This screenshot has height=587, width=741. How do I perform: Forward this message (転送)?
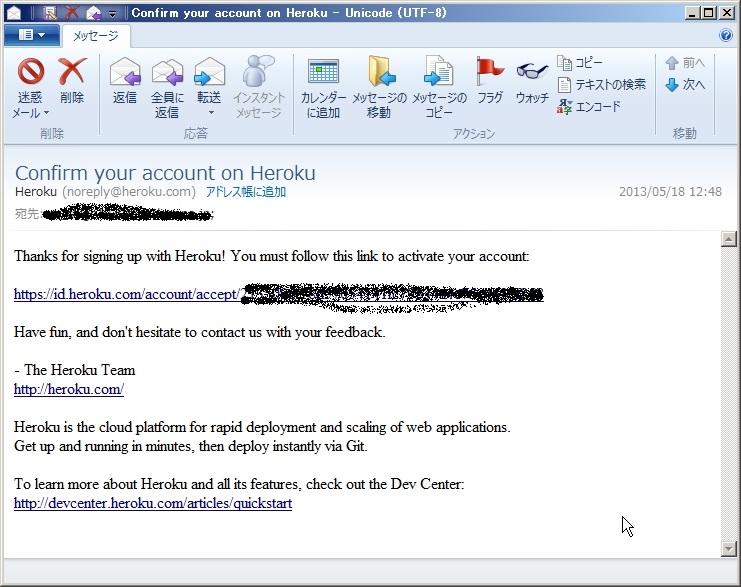click(209, 80)
